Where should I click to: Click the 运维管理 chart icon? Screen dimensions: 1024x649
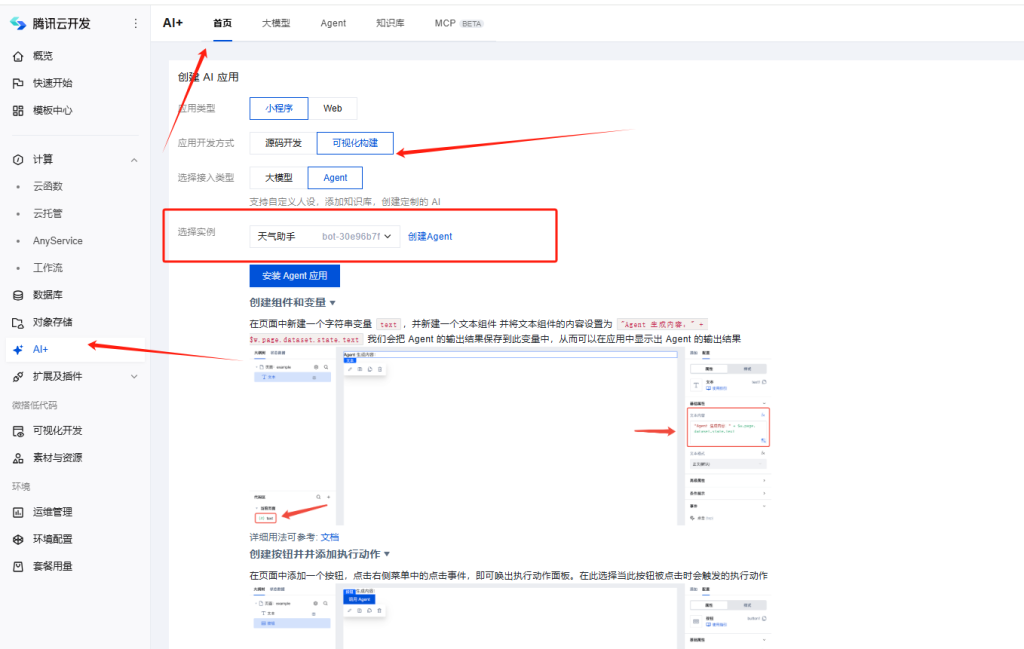point(18,513)
